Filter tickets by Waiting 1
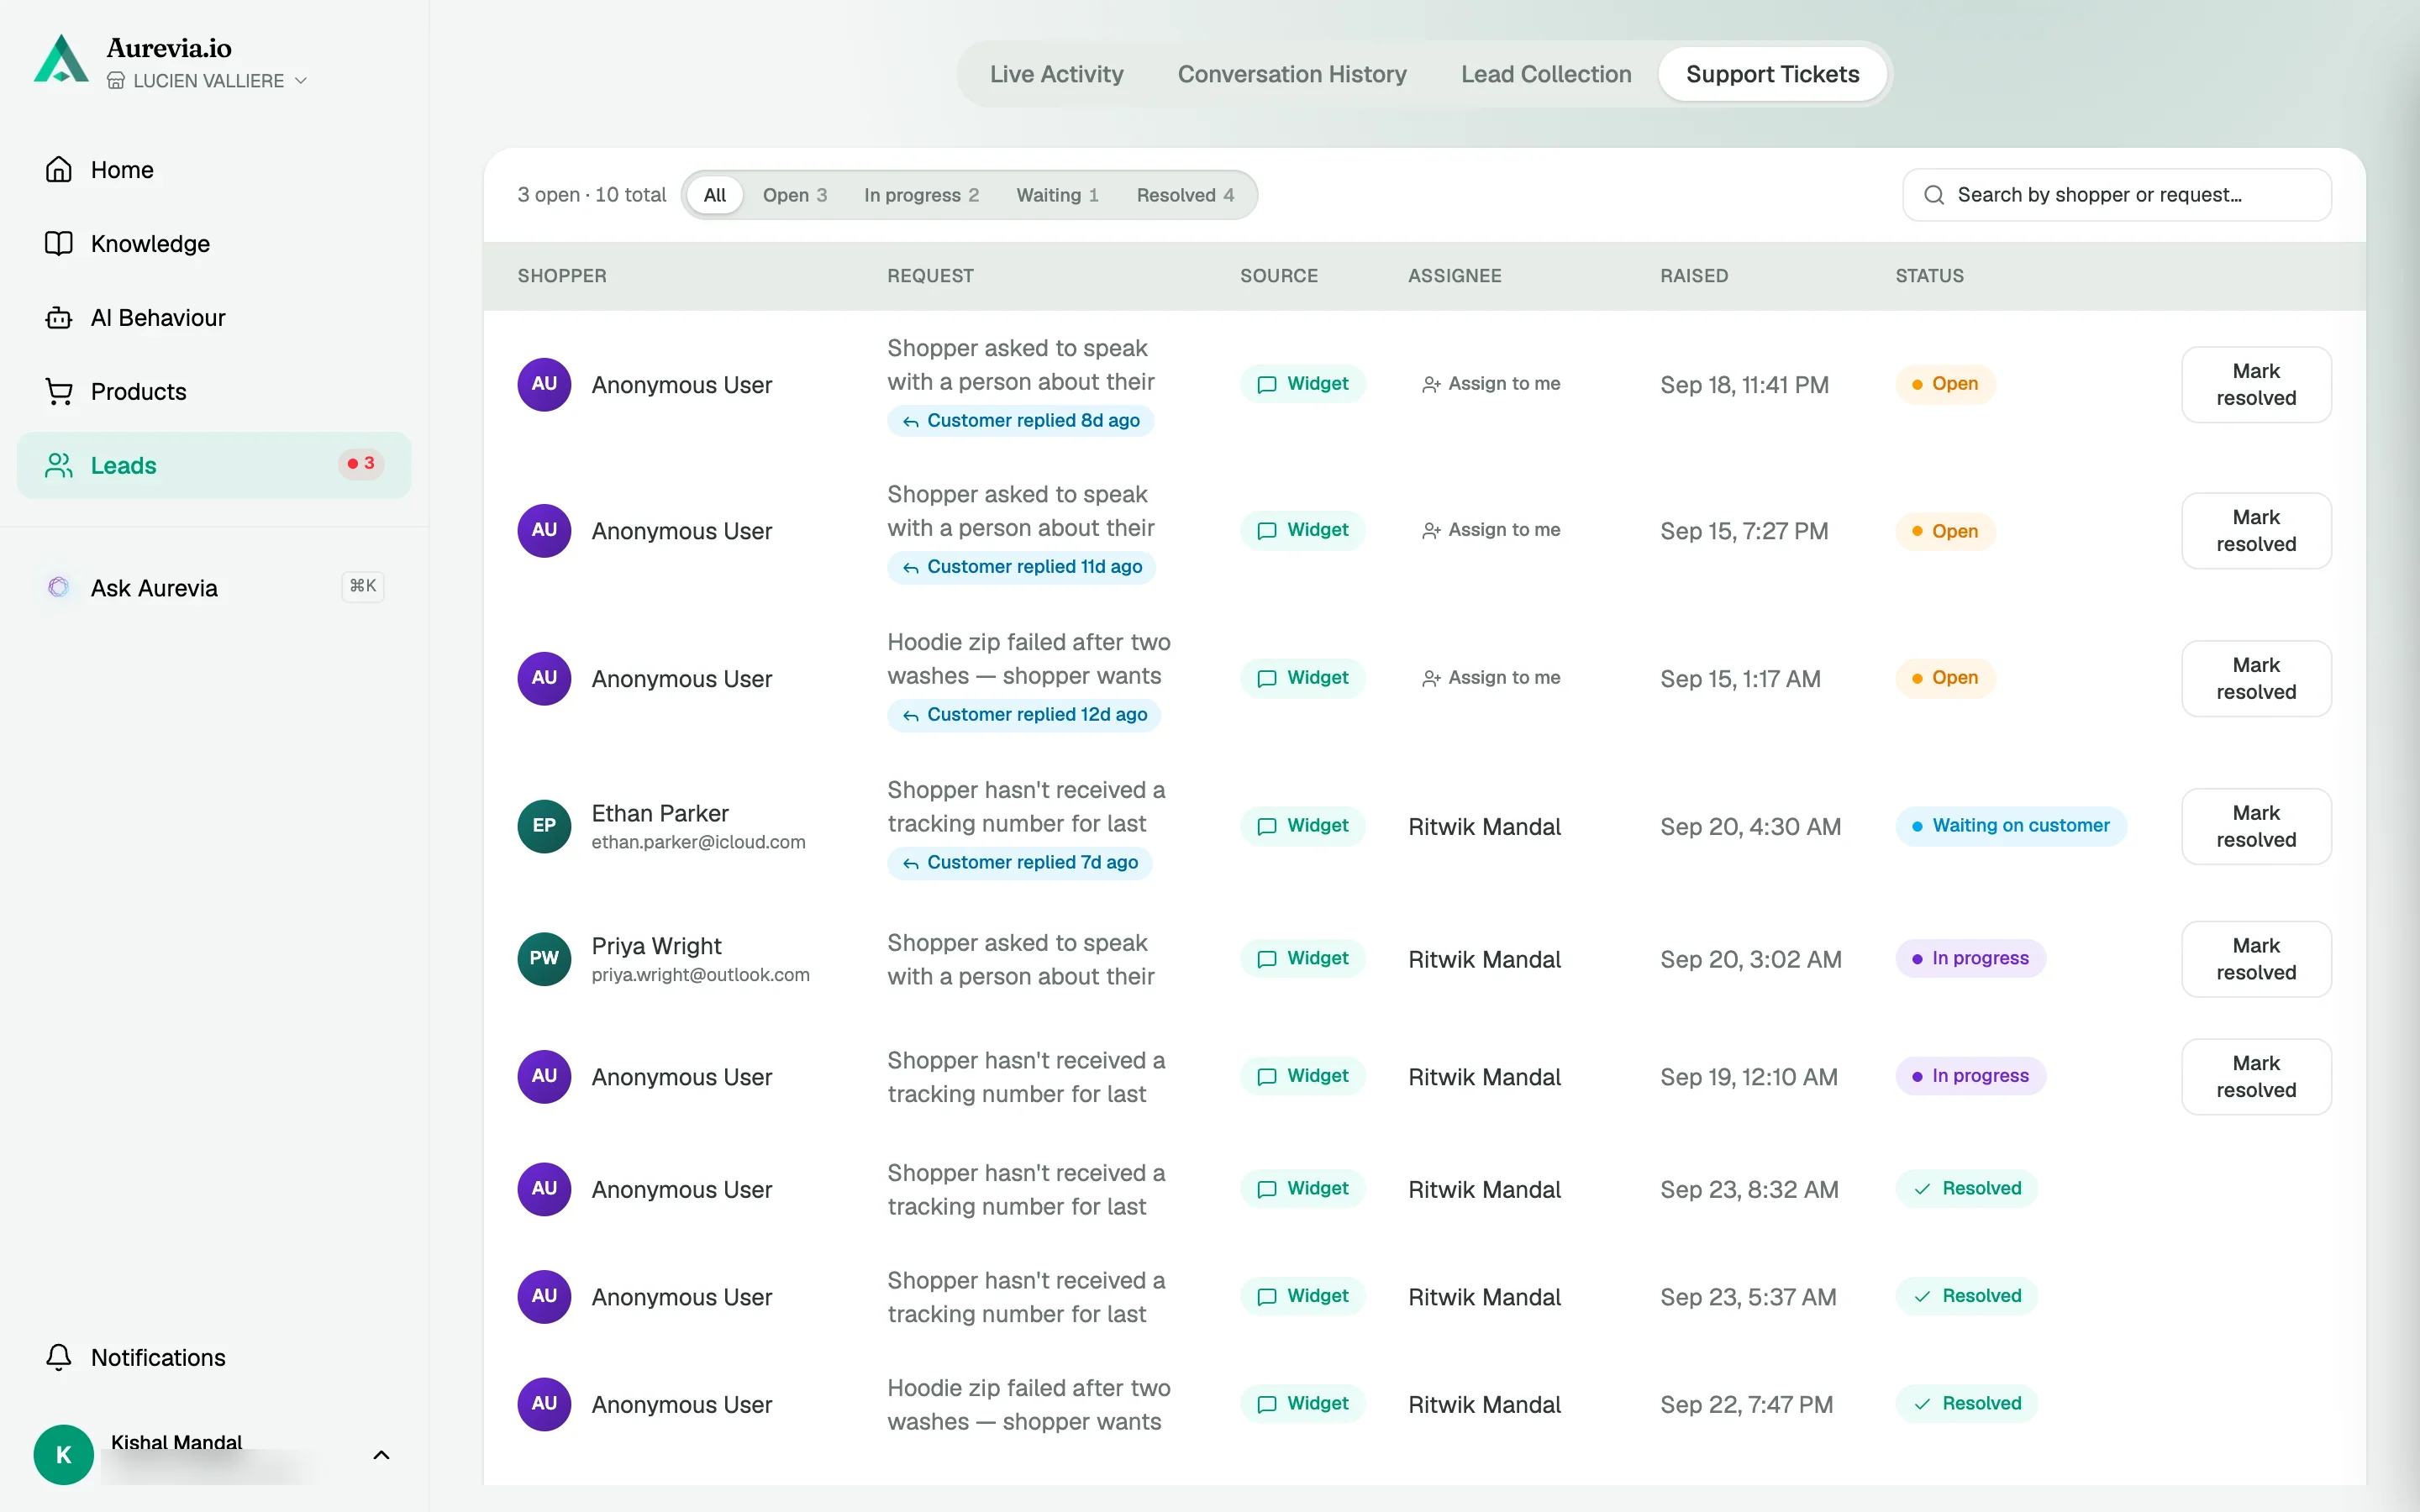Screen dimensions: 2420x1512 click(1057, 195)
